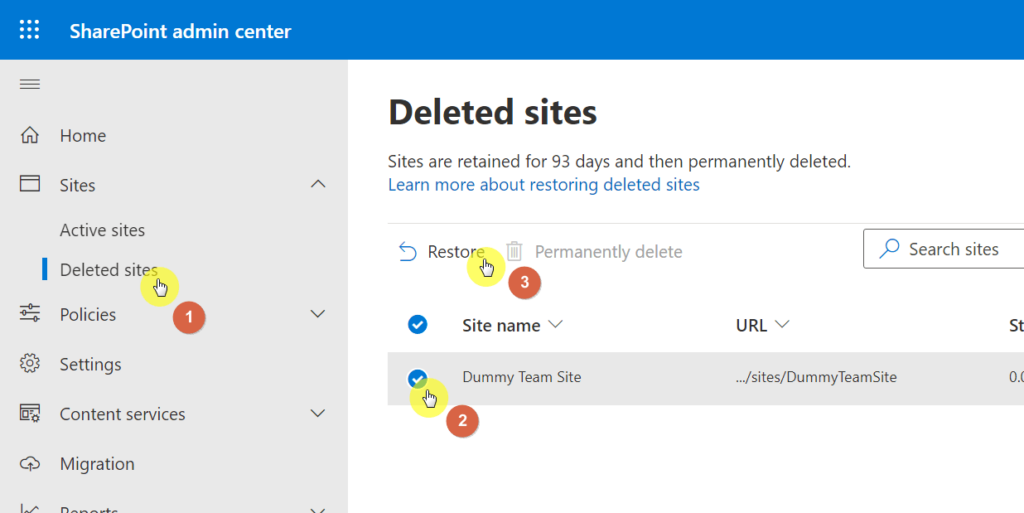This screenshot has height=513, width=1024.
Task: Click the Restore button label
Action: click(456, 251)
